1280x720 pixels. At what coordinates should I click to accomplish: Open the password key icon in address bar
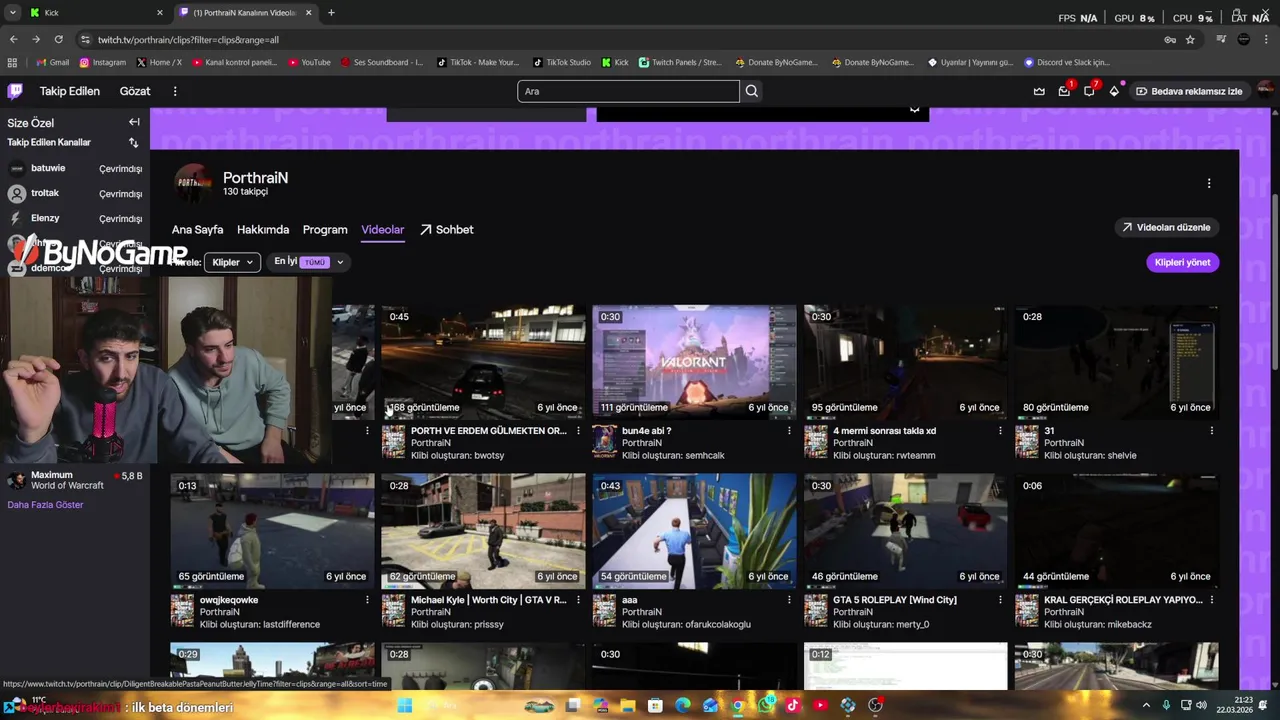click(1169, 39)
